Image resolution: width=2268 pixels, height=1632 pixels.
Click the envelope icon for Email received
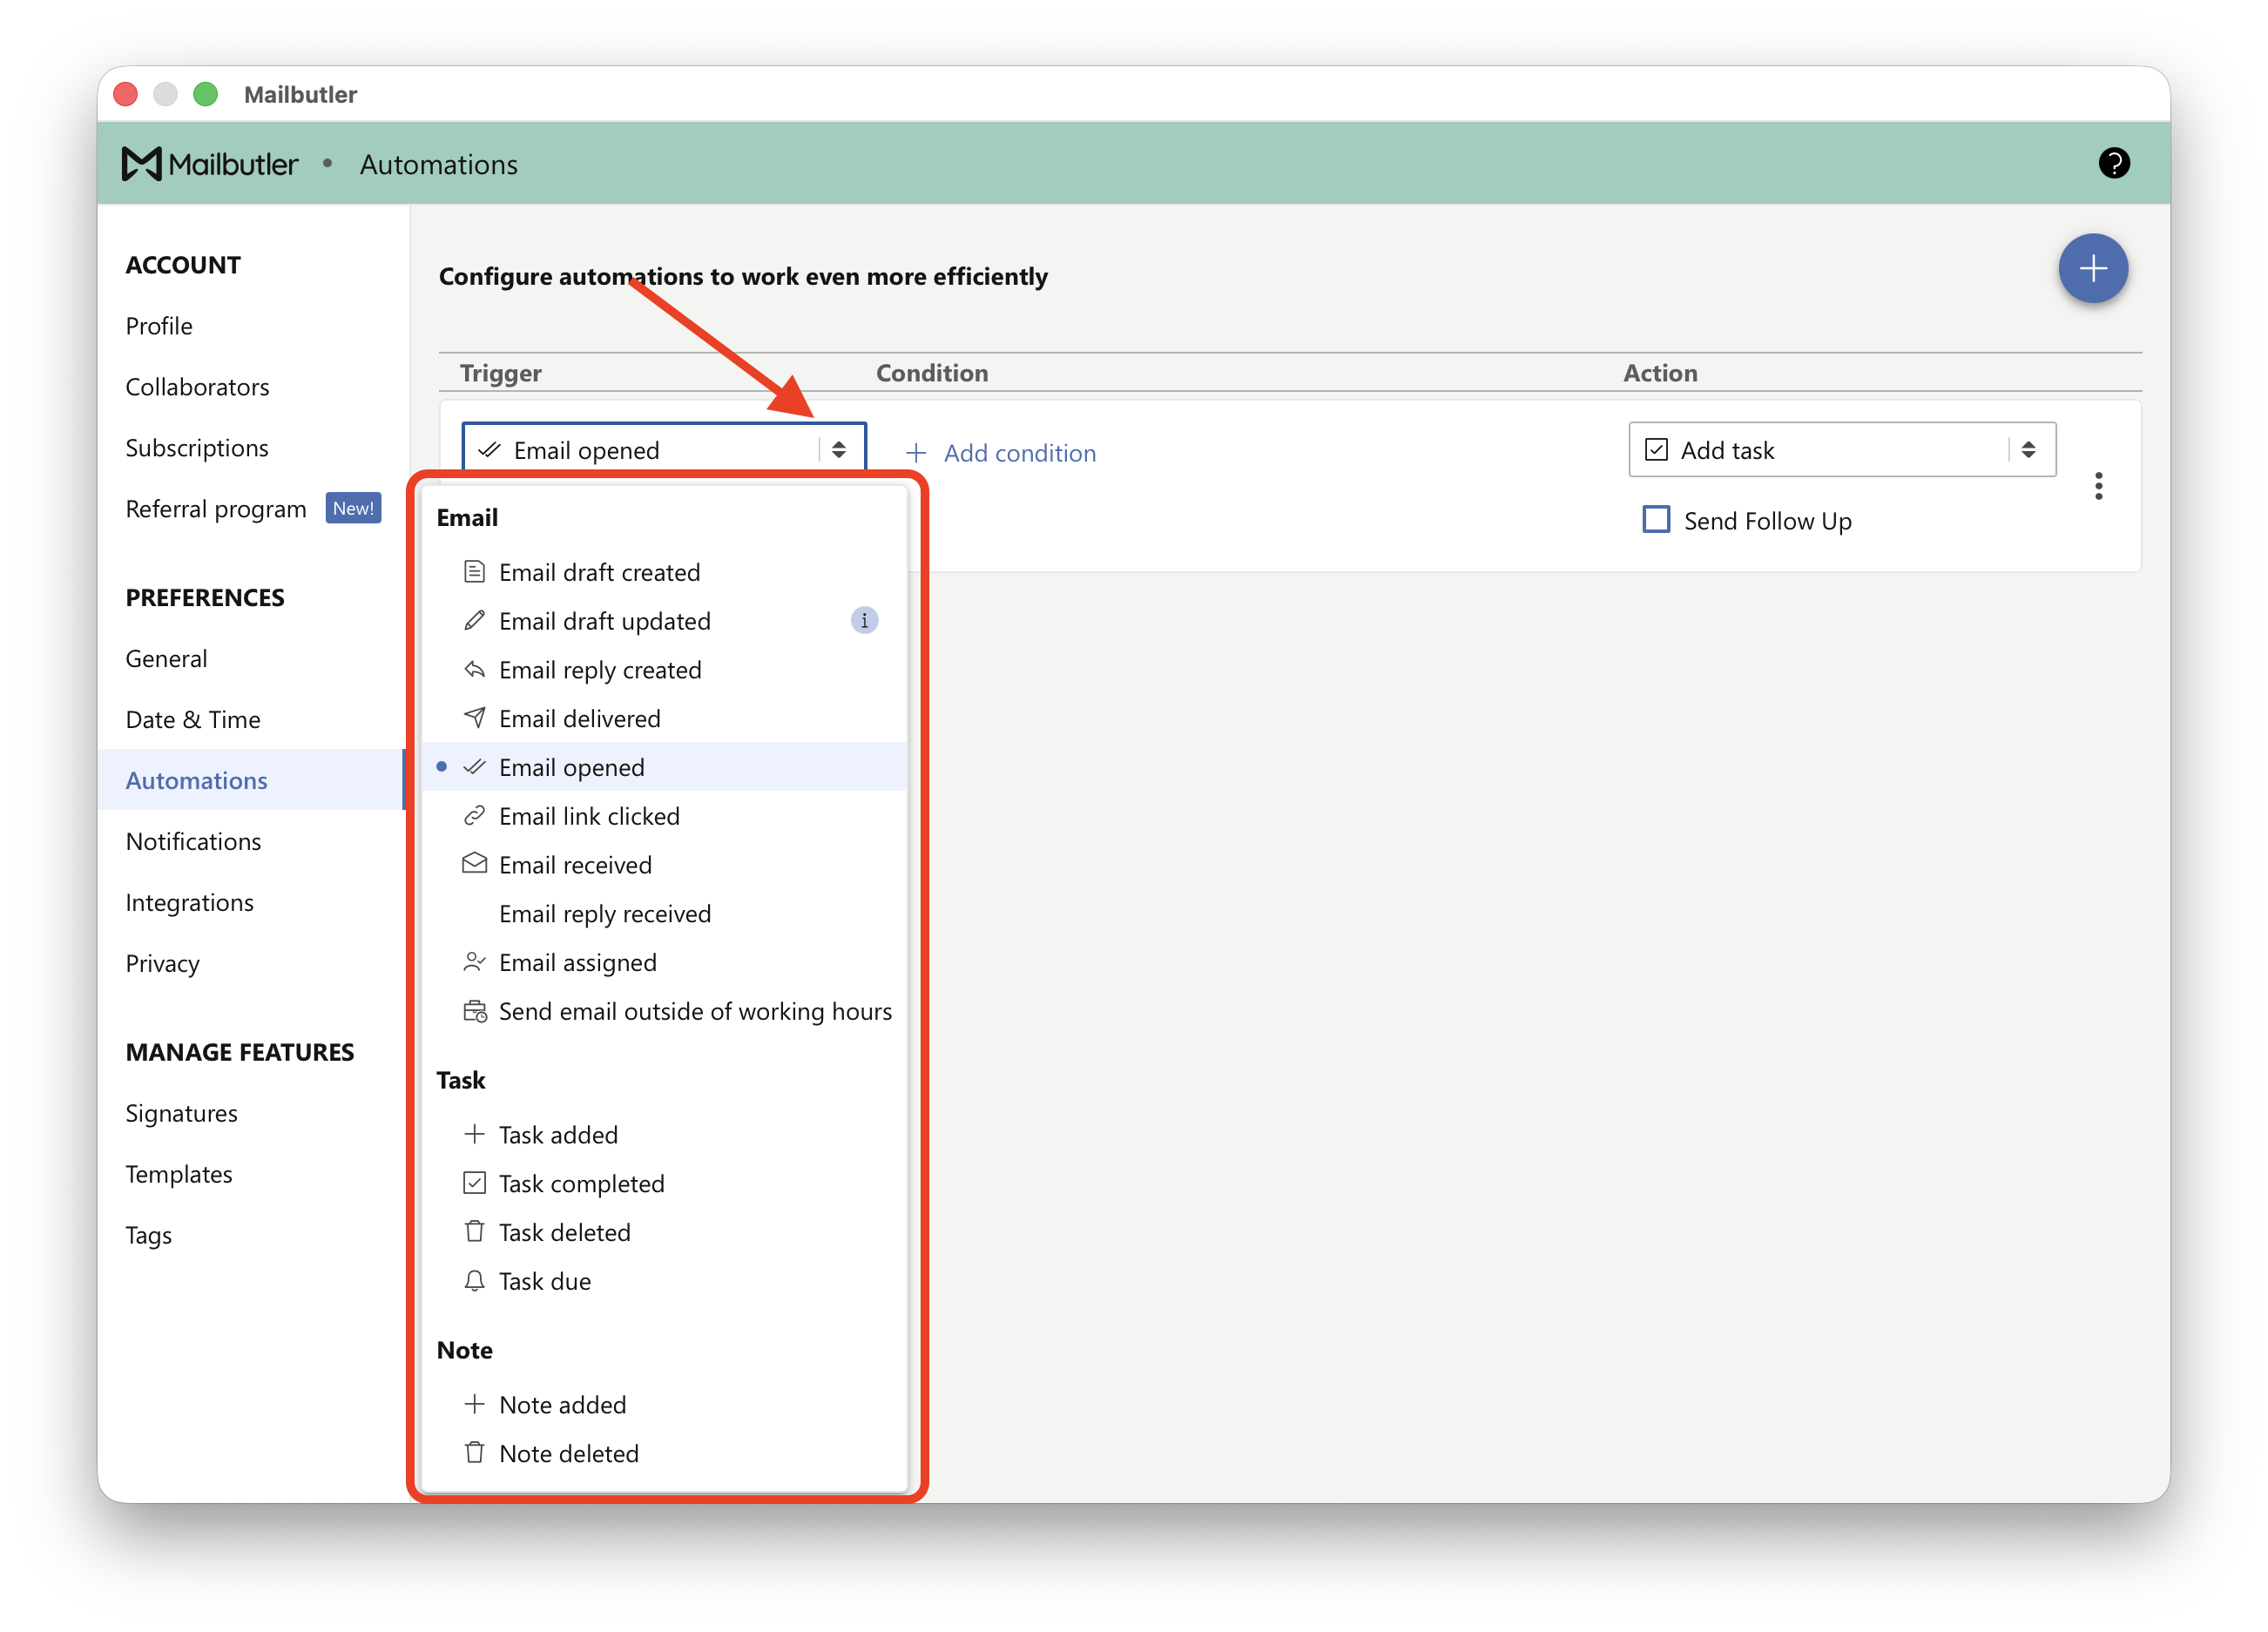474,864
